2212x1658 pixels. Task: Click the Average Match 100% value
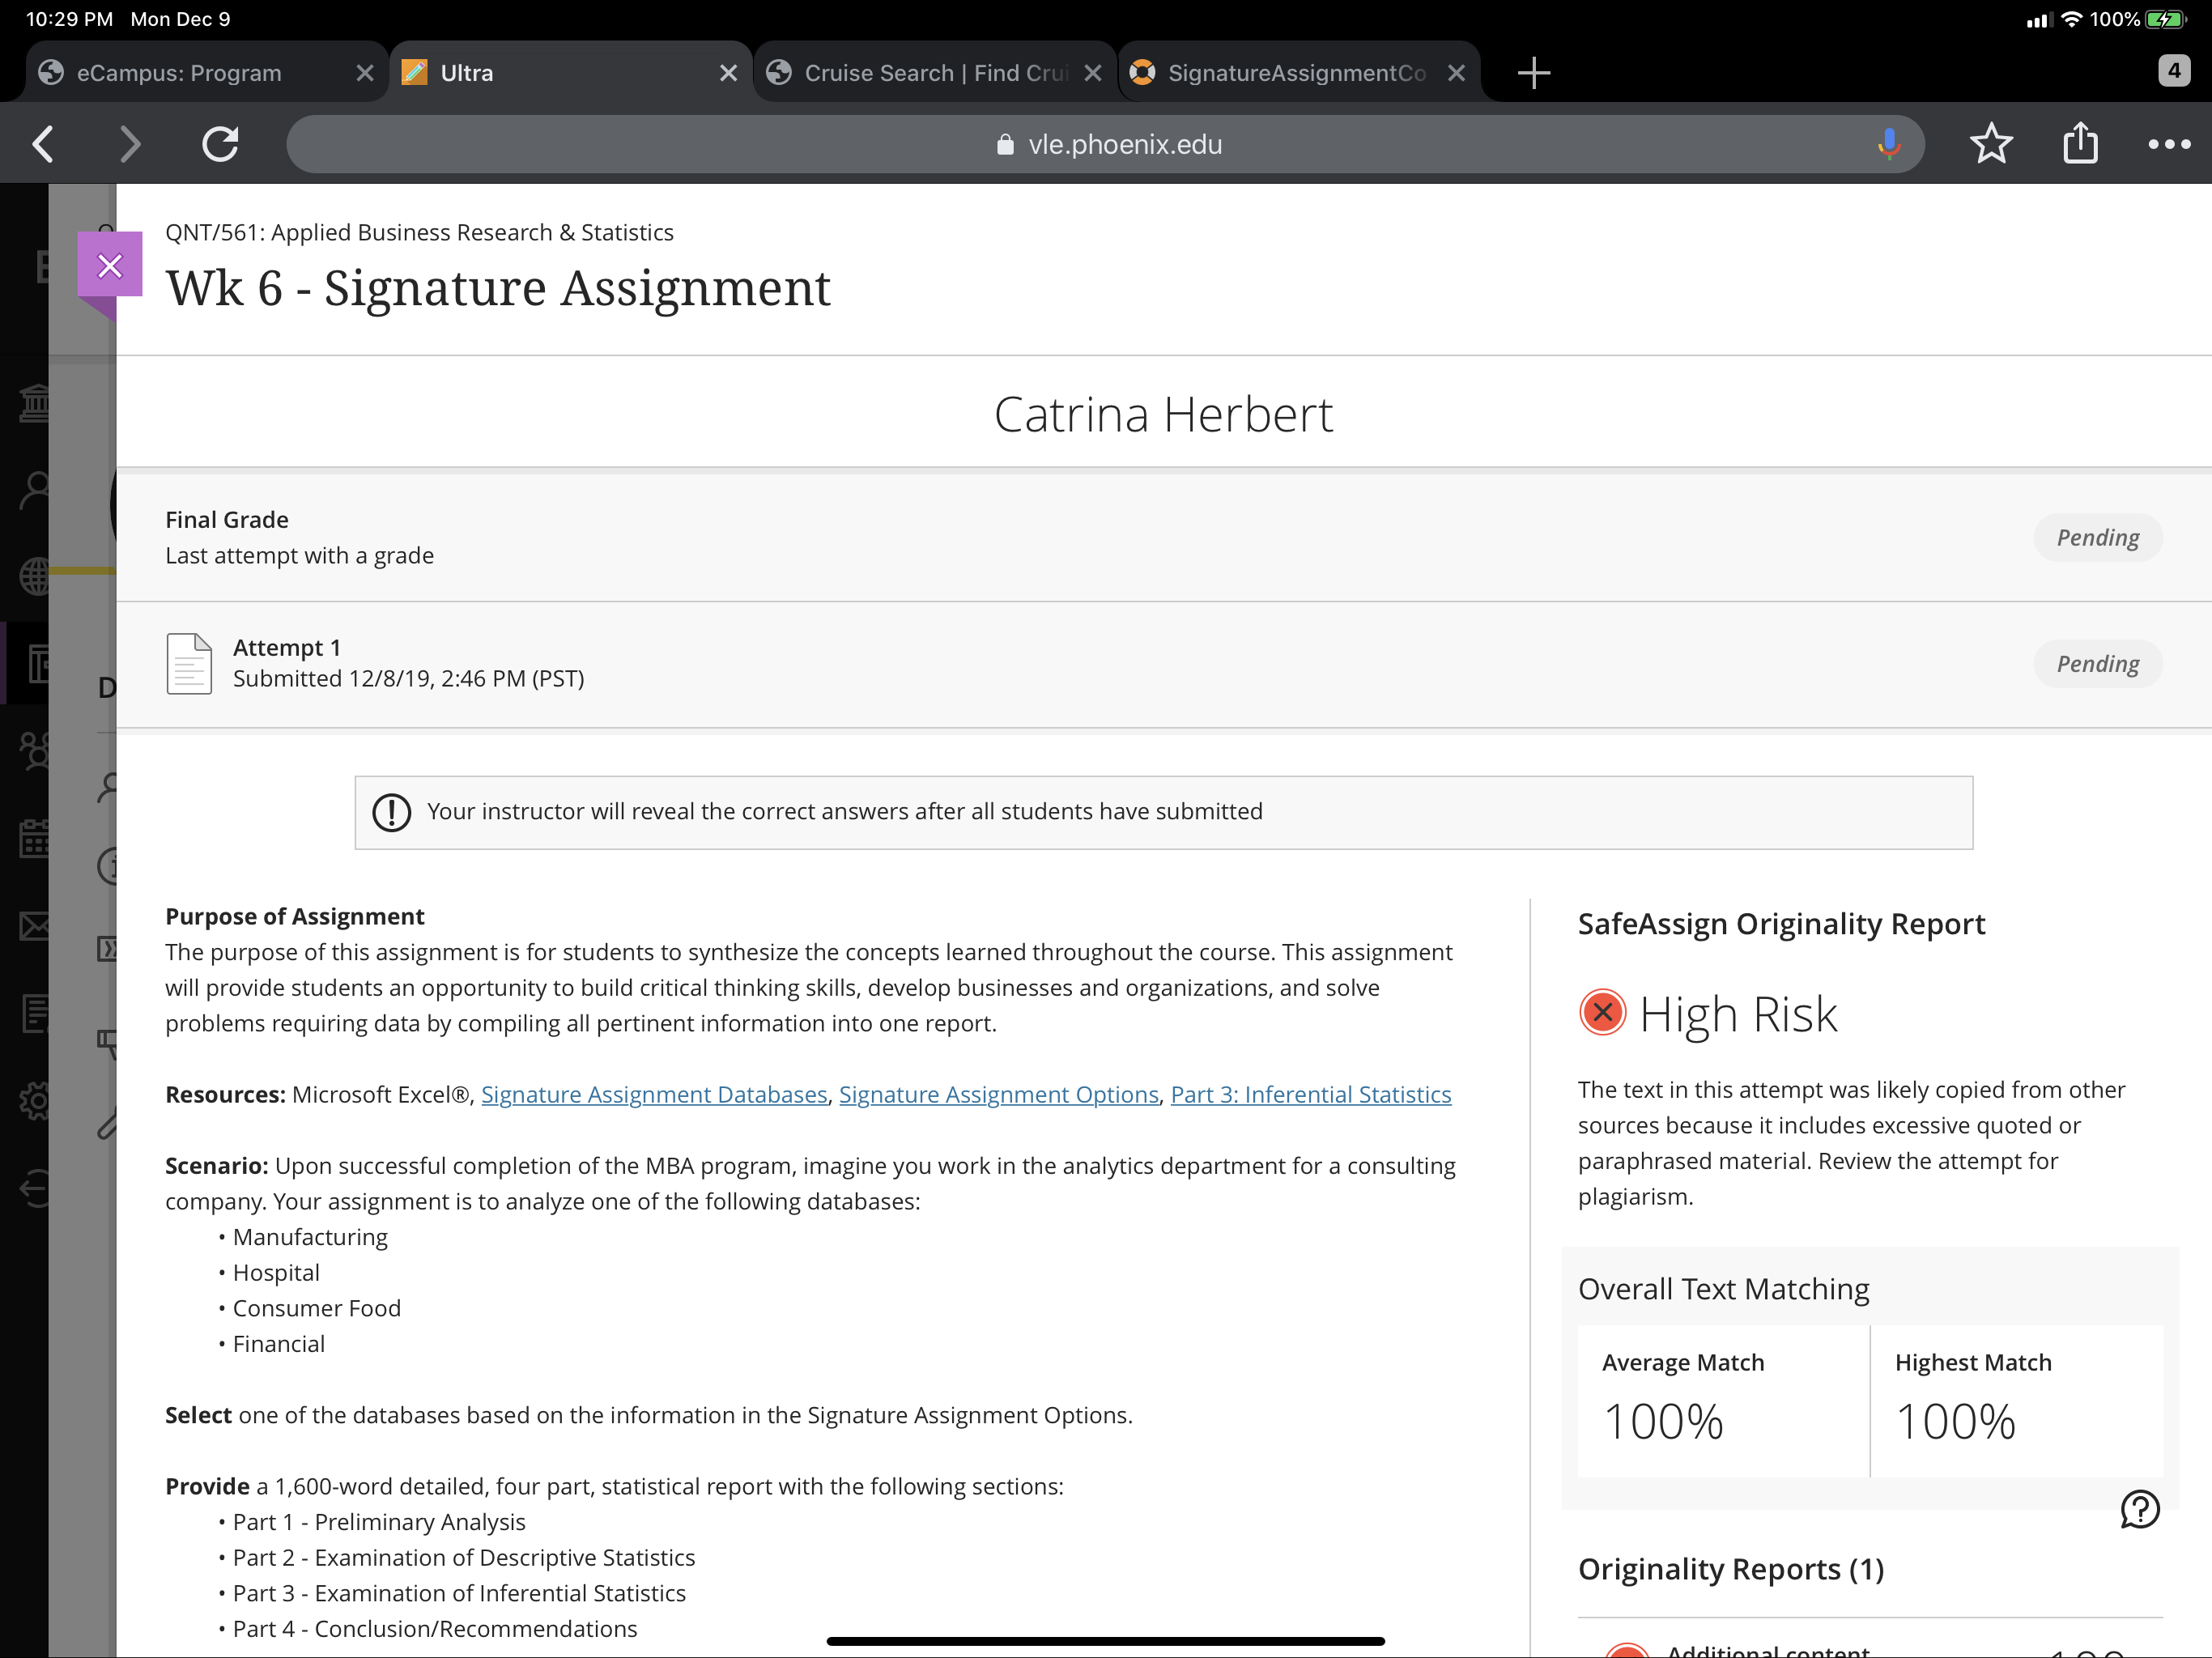1663,1421
